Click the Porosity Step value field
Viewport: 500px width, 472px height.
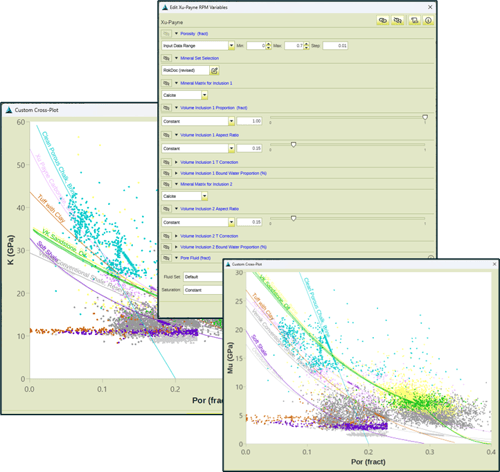335,46
